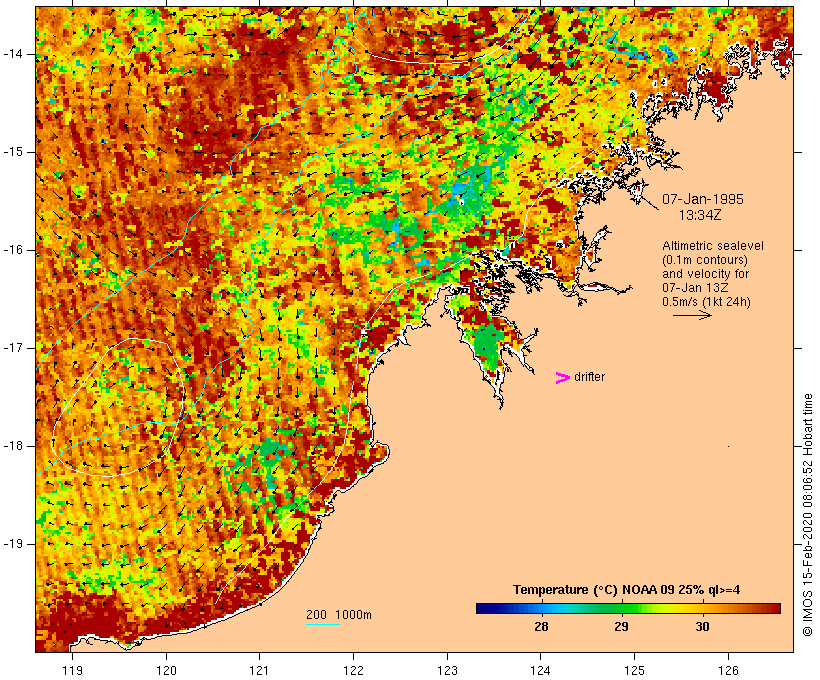
Task: Click the '30' temperature scale label
Action: click(702, 626)
